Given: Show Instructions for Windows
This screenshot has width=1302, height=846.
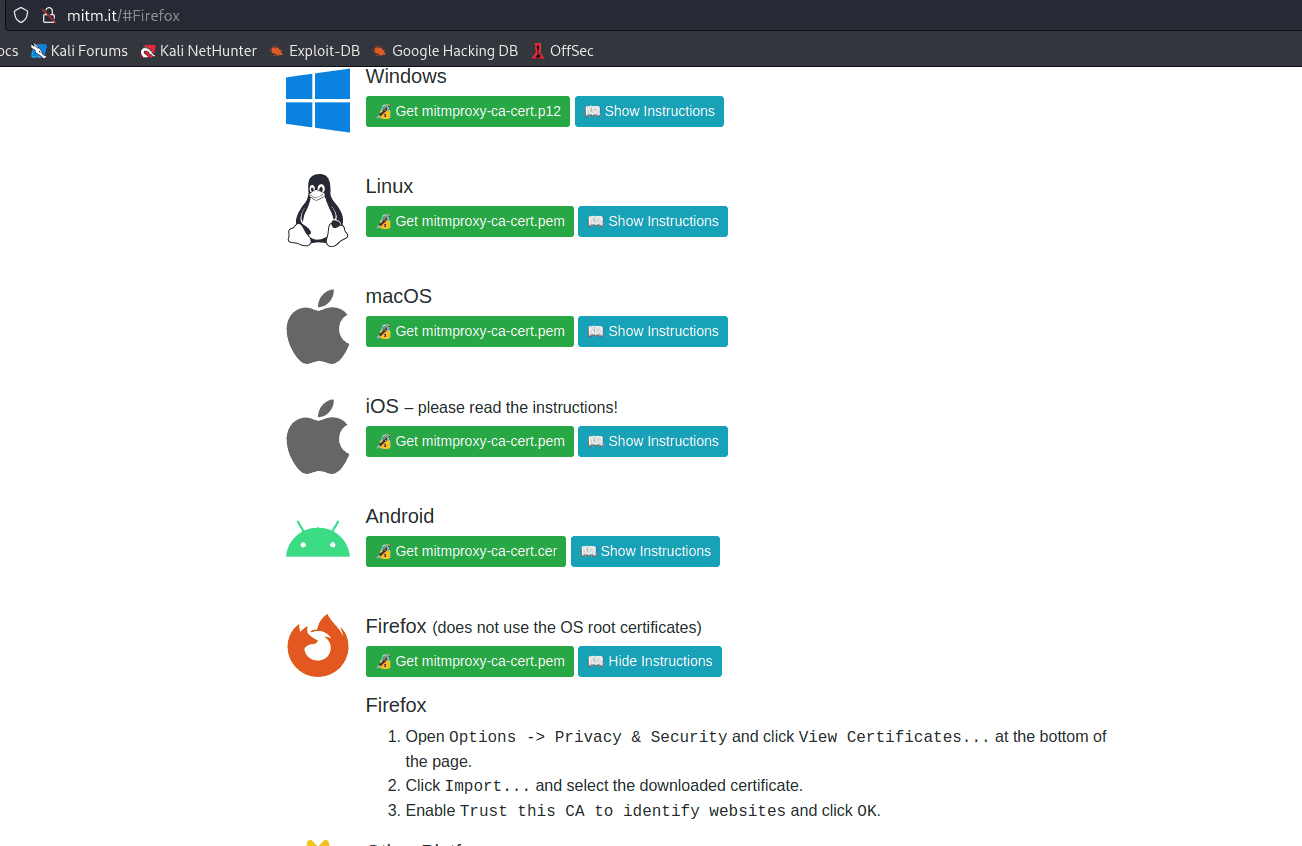Looking at the screenshot, I should [x=649, y=112].
